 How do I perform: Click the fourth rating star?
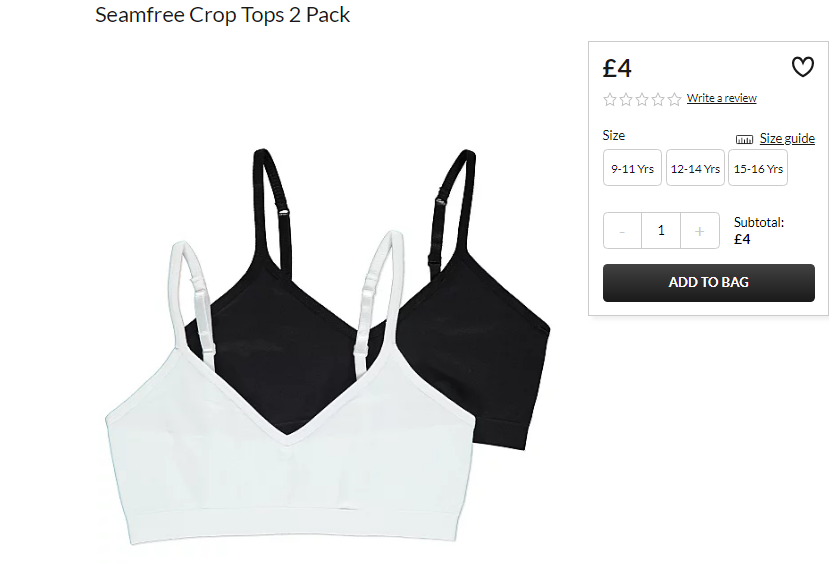click(658, 99)
